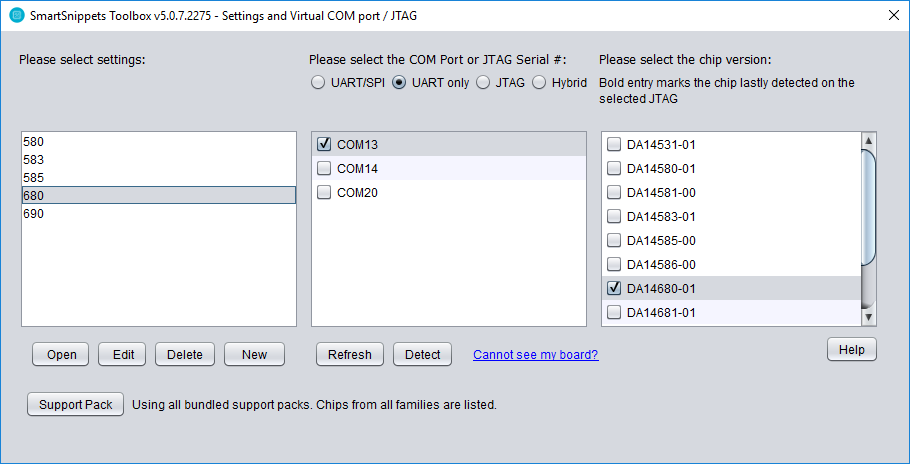910x464 pixels.
Task: Select the 580 settings entry
Action: pyautogui.click(x=158, y=142)
